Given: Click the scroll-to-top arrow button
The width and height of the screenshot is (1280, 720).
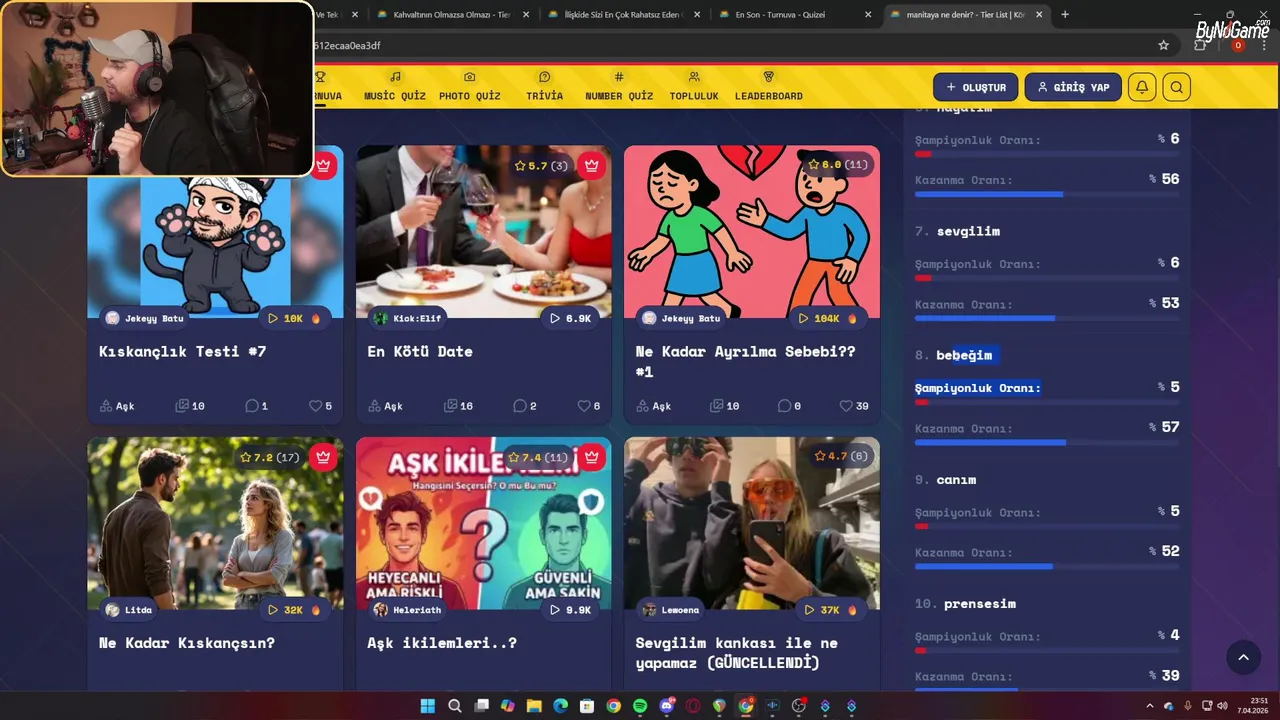Looking at the screenshot, I should coord(1243,657).
